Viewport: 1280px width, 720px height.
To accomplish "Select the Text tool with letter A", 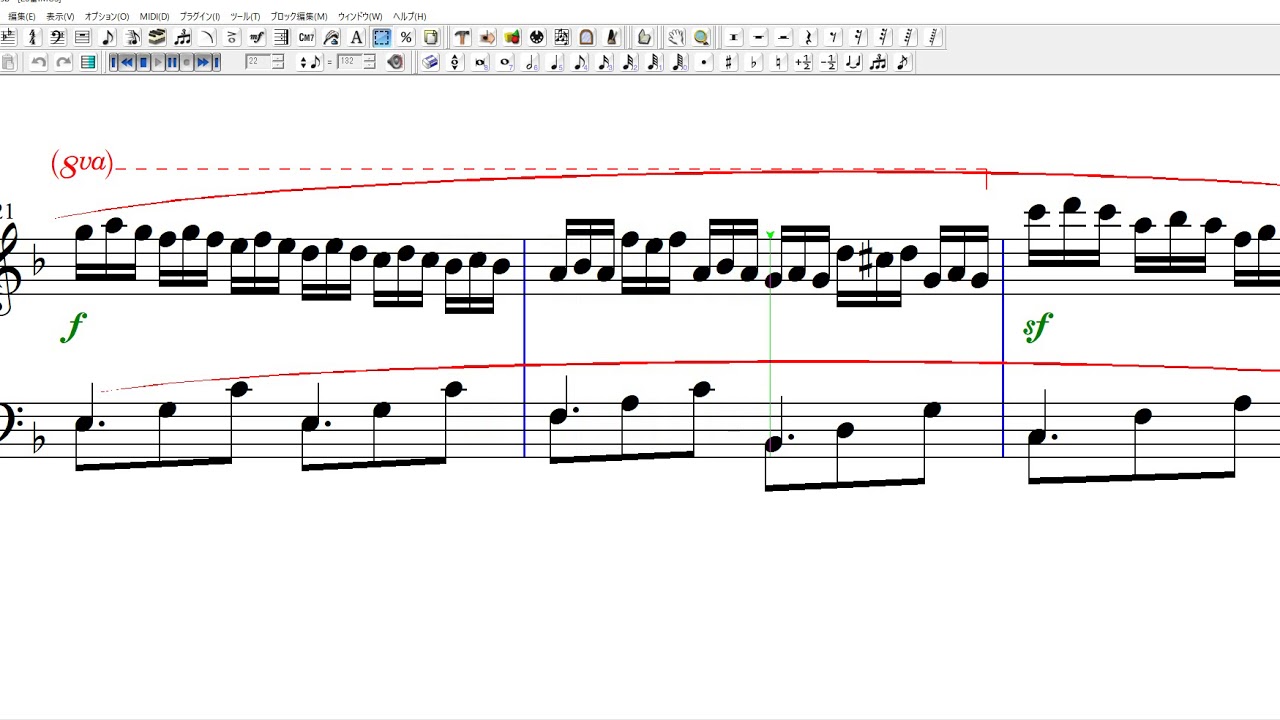I will [x=356, y=38].
